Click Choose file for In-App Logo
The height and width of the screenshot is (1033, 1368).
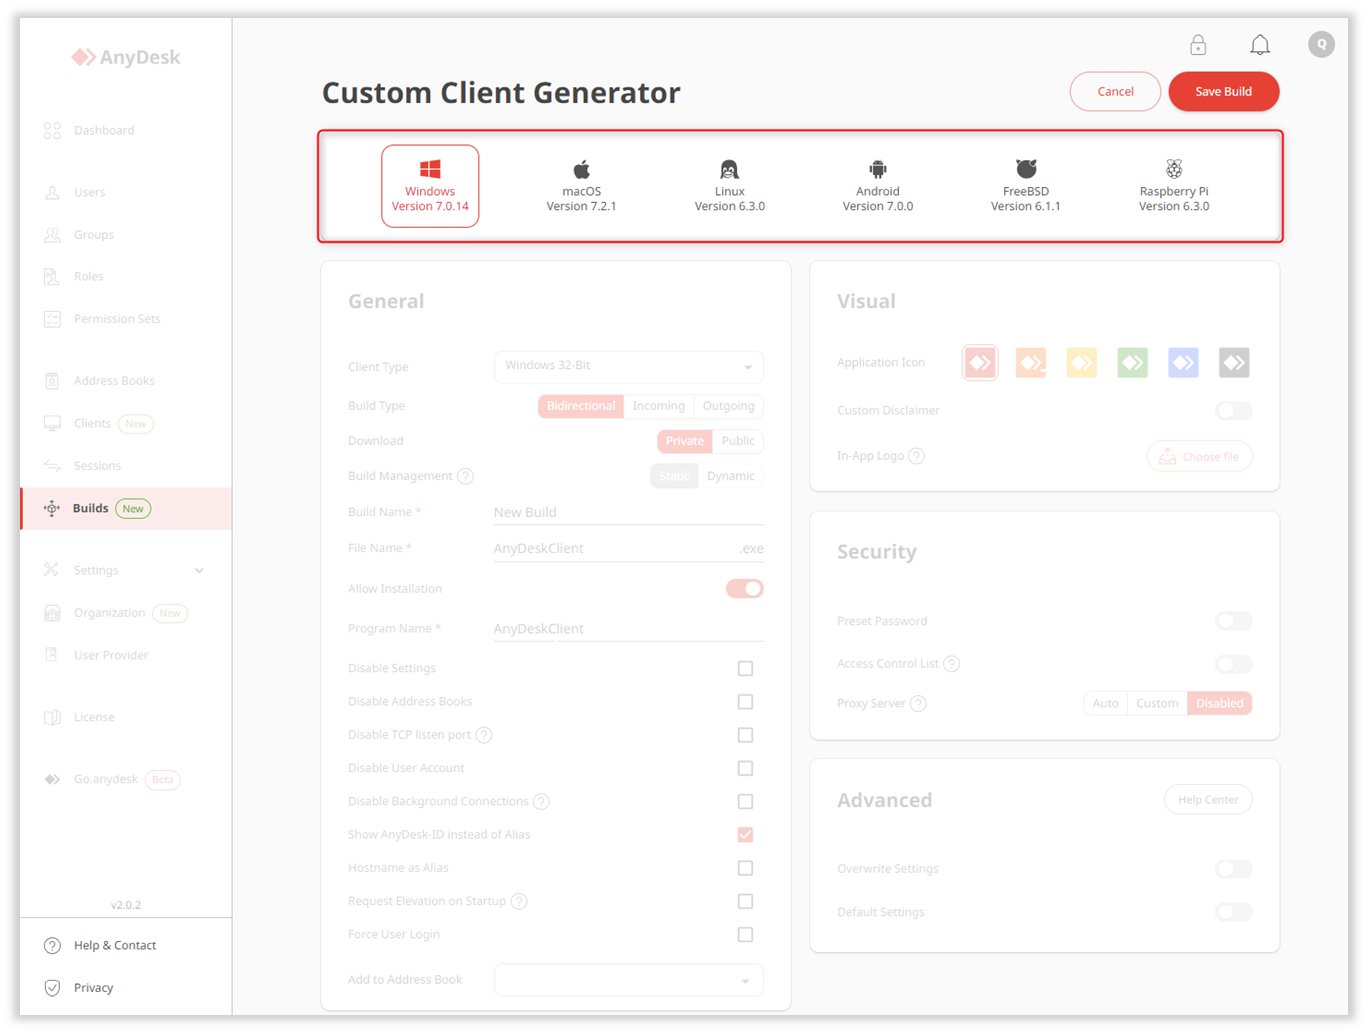pyautogui.click(x=1199, y=456)
